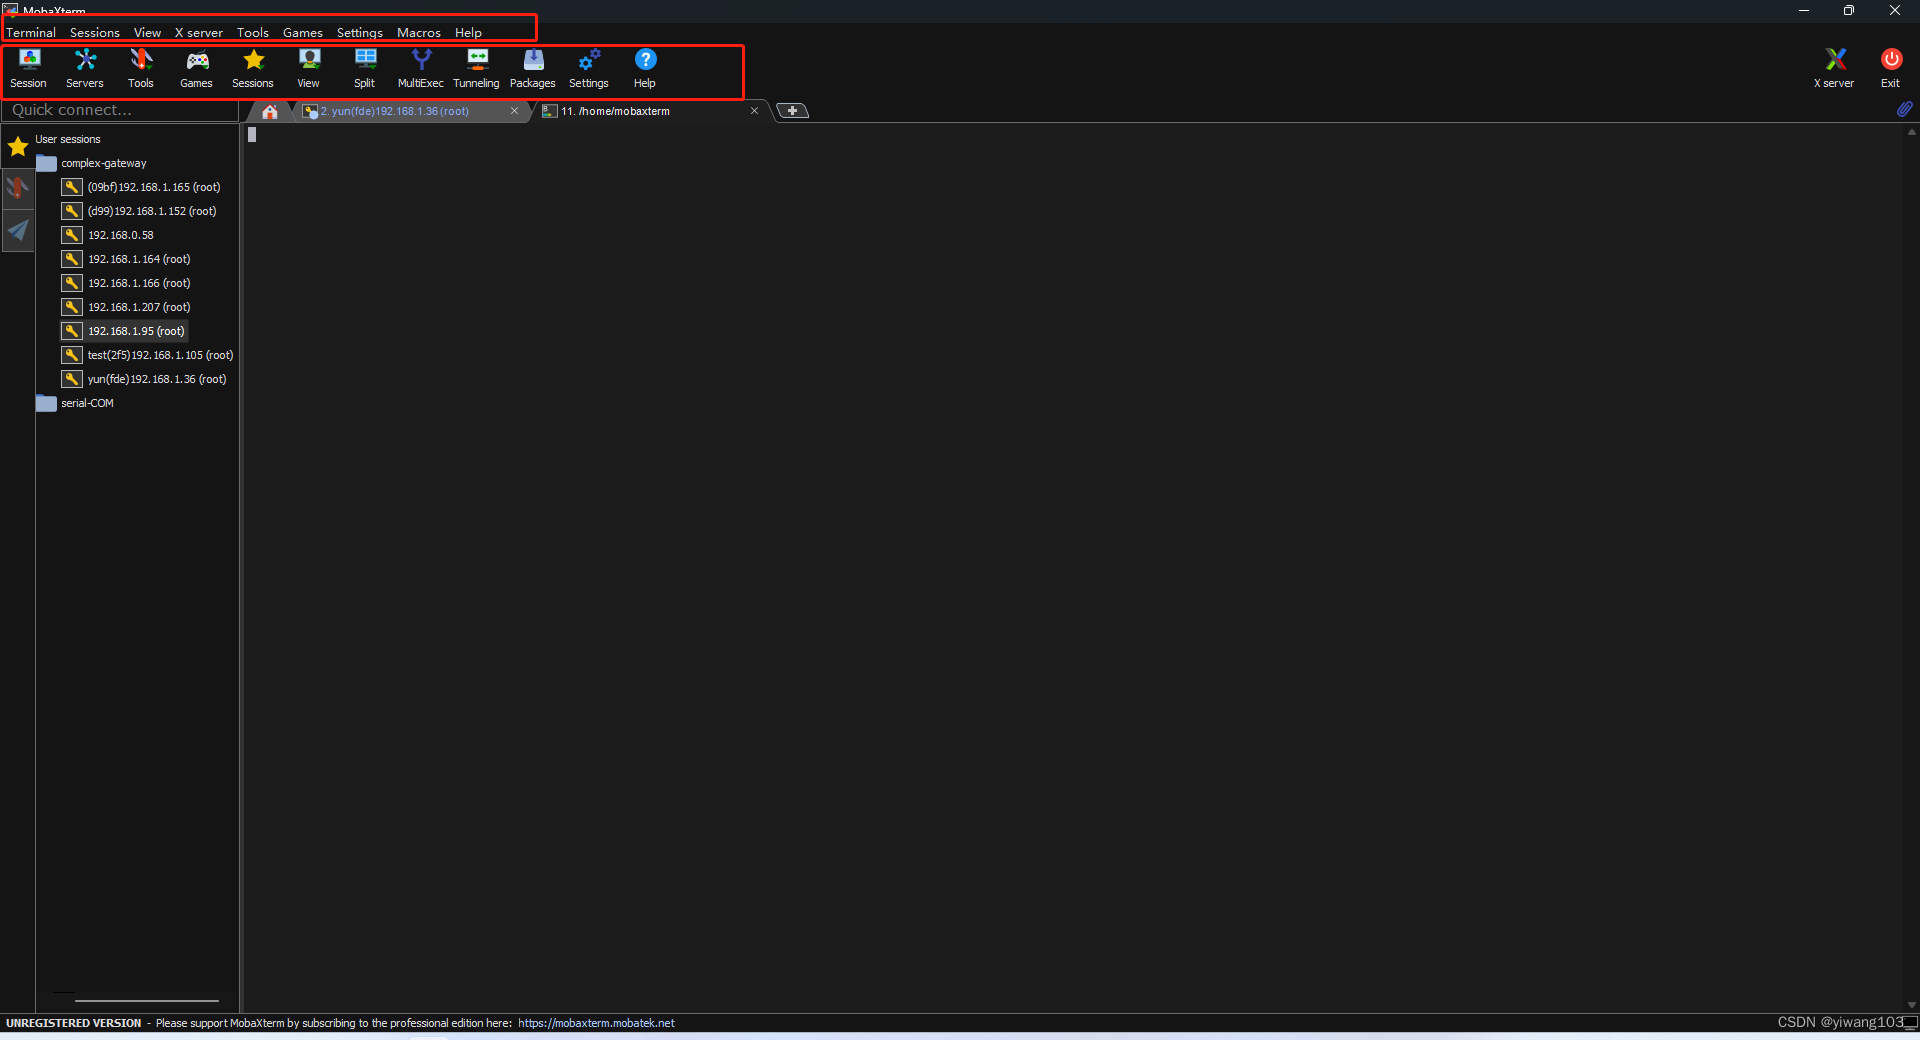Select session 192.168.1.207 (root)
1920x1040 pixels.
138,307
